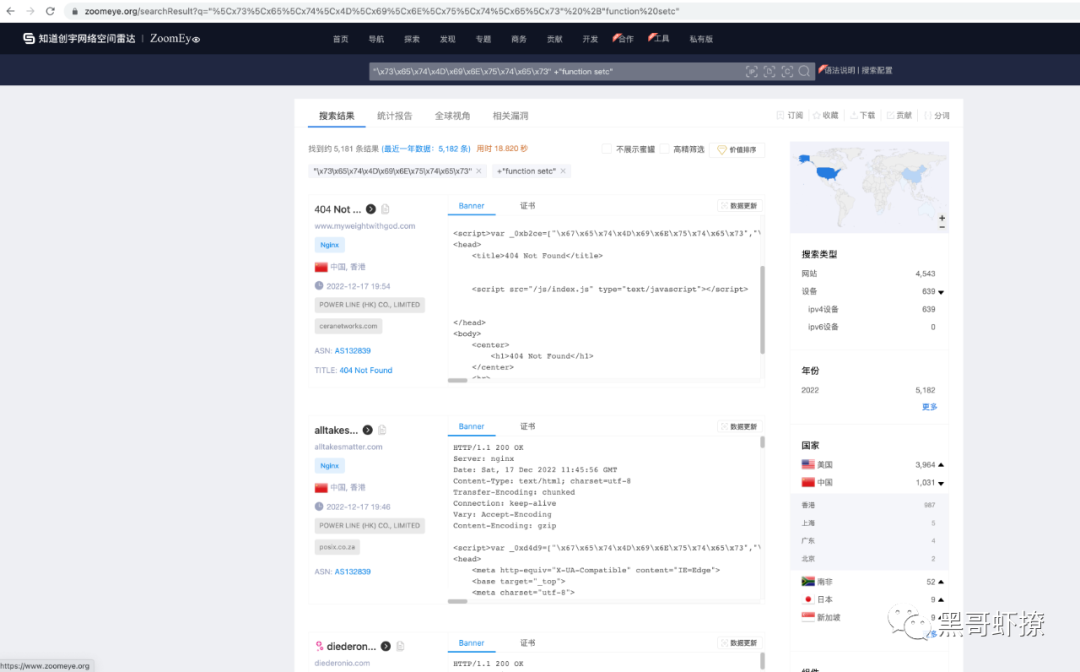Image resolution: width=1080 pixels, height=672 pixels.
Task: Expand the devices (设备) category arrow
Action: click(x=941, y=292)
